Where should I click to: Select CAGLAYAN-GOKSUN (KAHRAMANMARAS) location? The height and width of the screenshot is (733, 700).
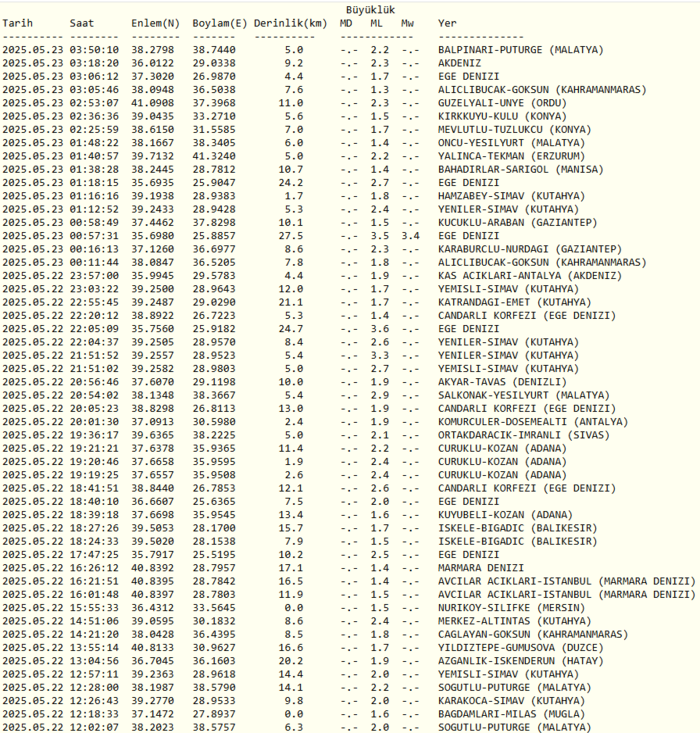533,635
